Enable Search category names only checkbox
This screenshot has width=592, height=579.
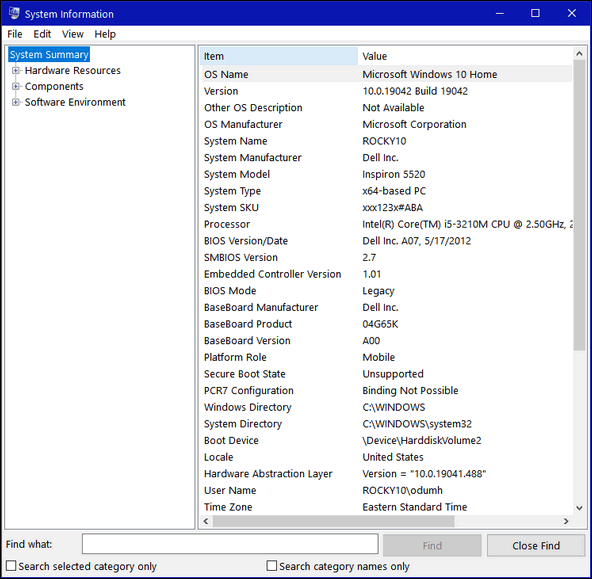(271, 565)
